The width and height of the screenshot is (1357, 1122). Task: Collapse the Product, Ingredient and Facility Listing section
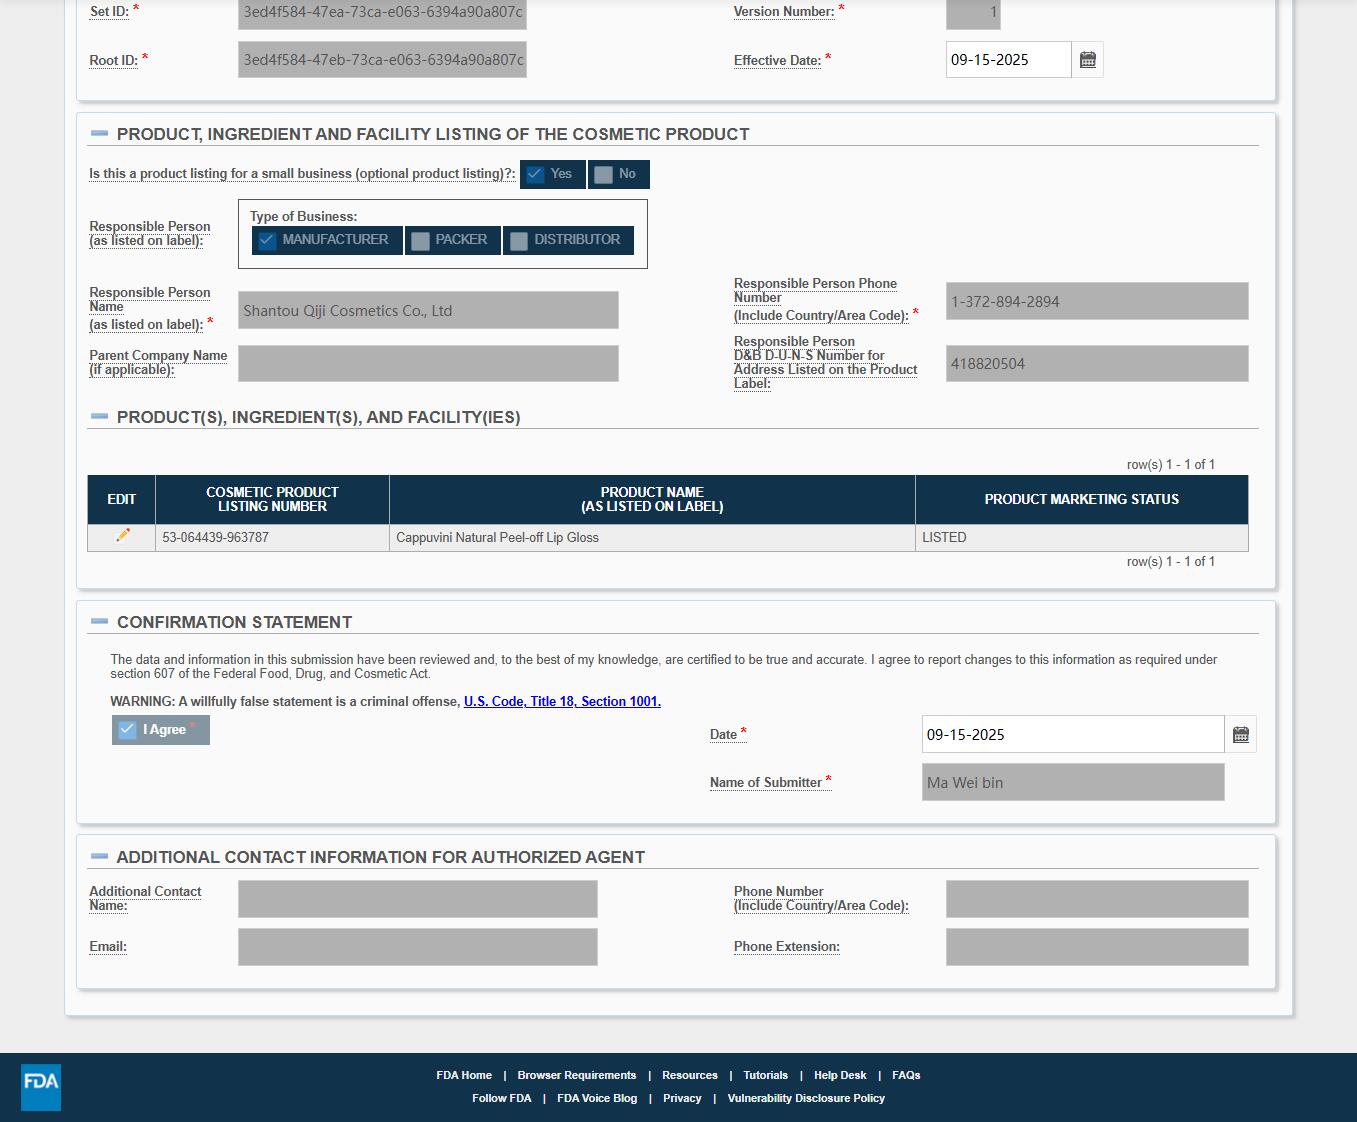point(99,134)
